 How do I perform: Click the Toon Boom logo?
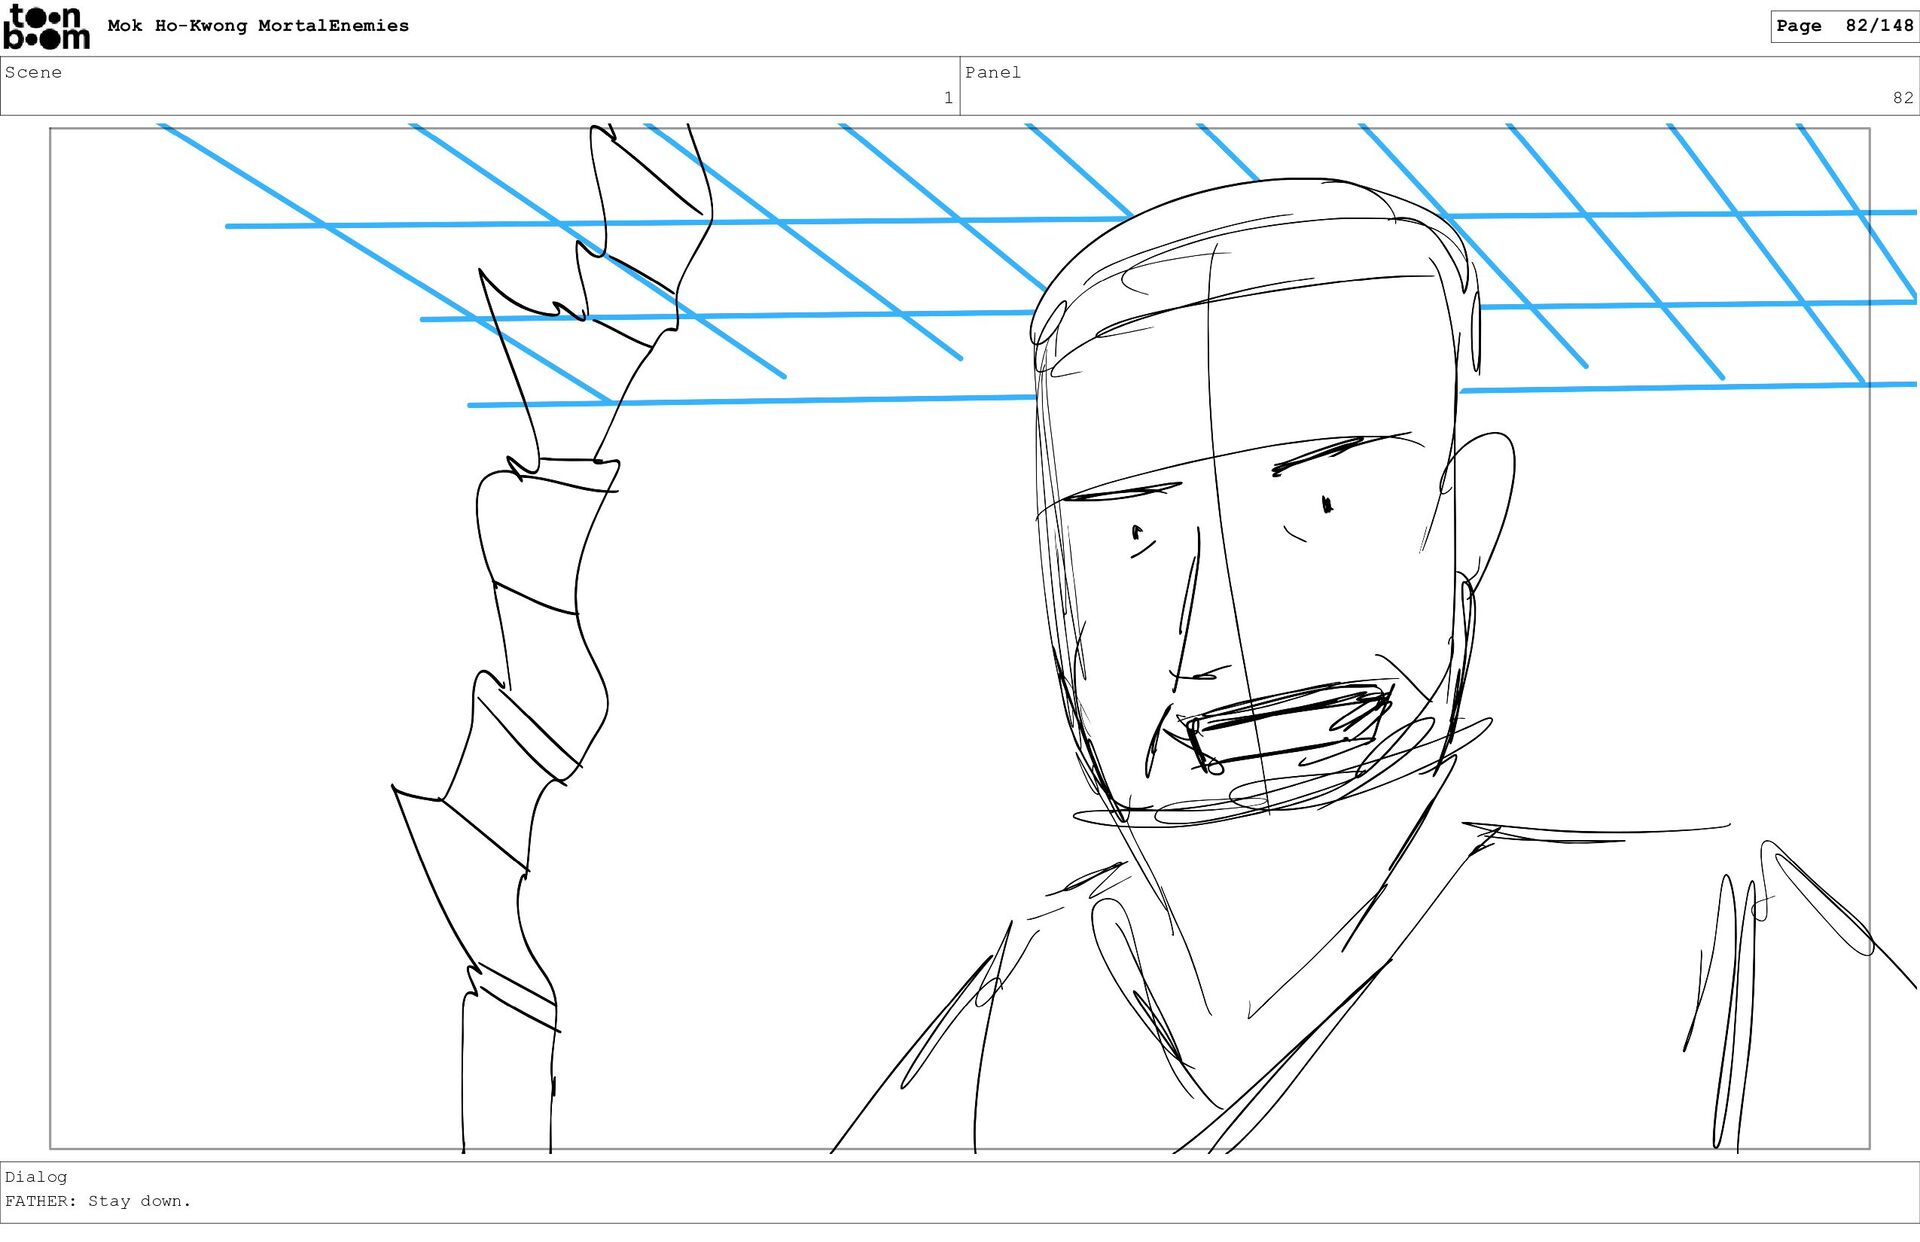click(46, 27)
